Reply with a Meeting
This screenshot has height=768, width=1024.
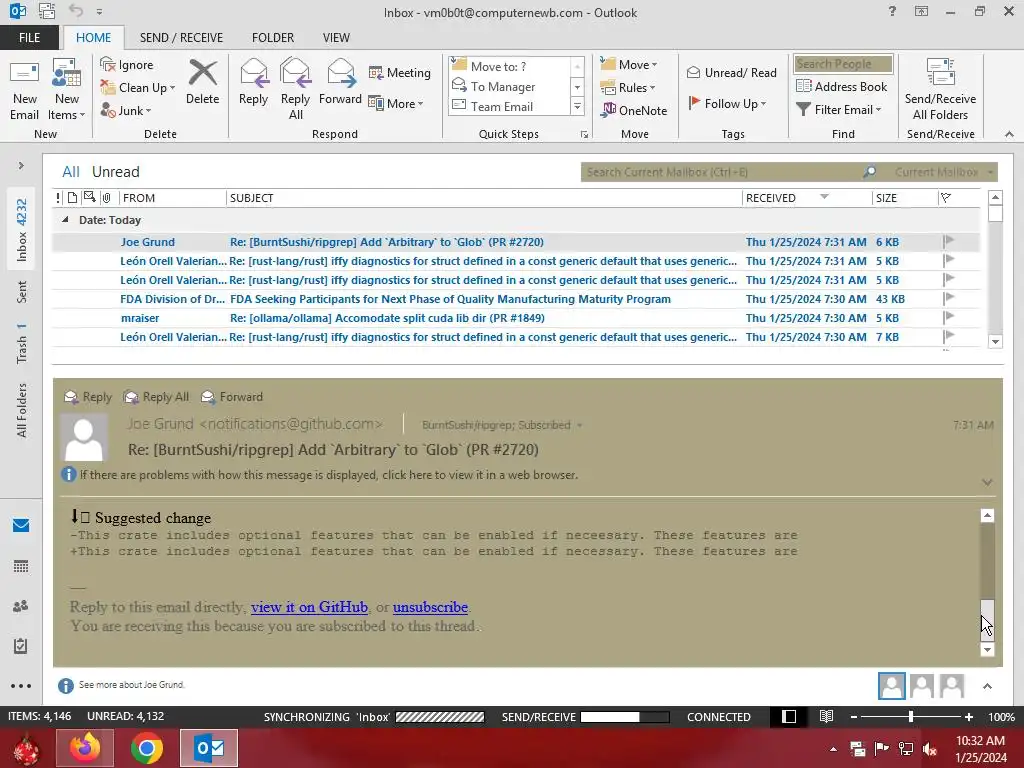click(400, 72)
